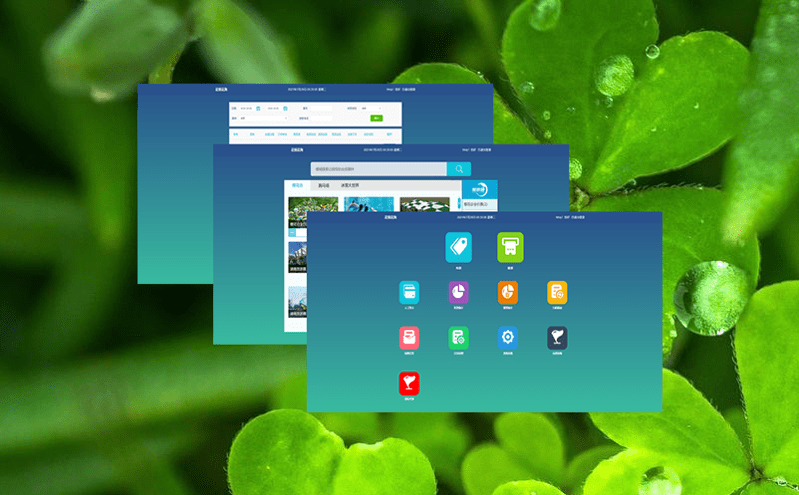Click the red cocktail glass icon

(409, 383)
